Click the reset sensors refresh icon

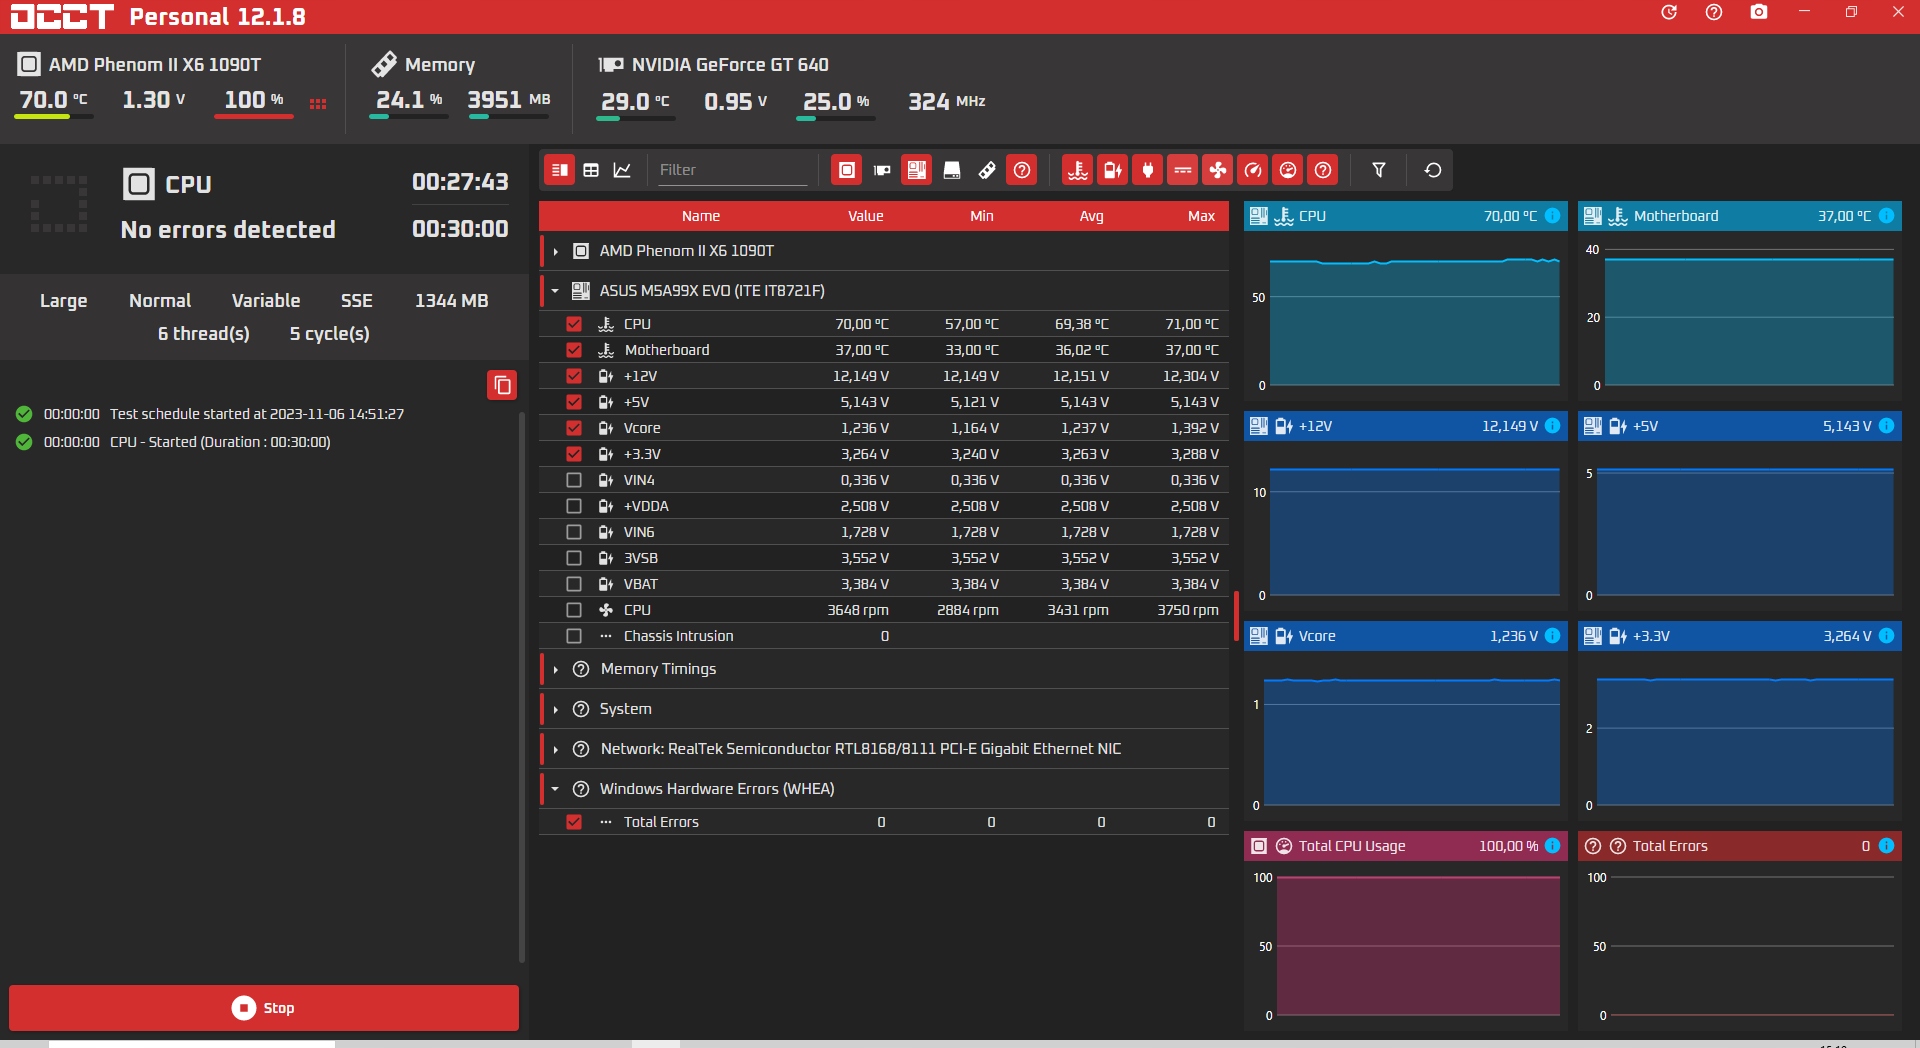(1432, 170)
